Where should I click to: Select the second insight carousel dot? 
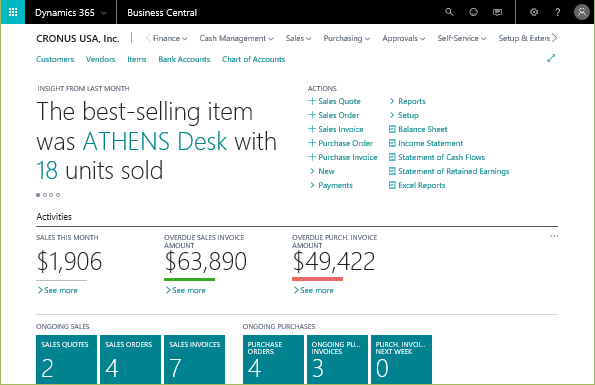pos(45,195)
